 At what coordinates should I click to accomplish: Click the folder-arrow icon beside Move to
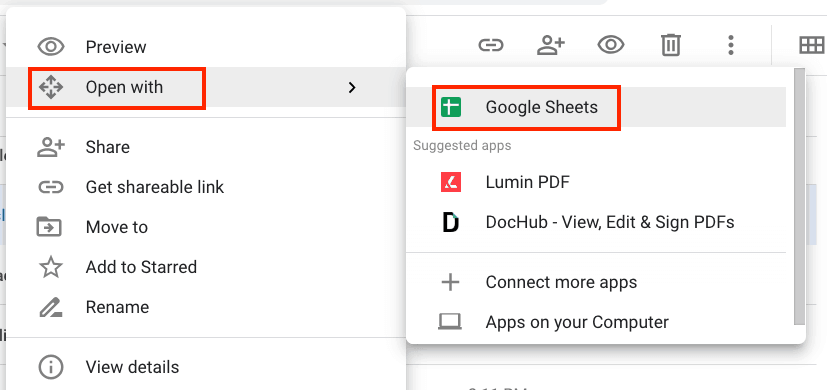49,227
